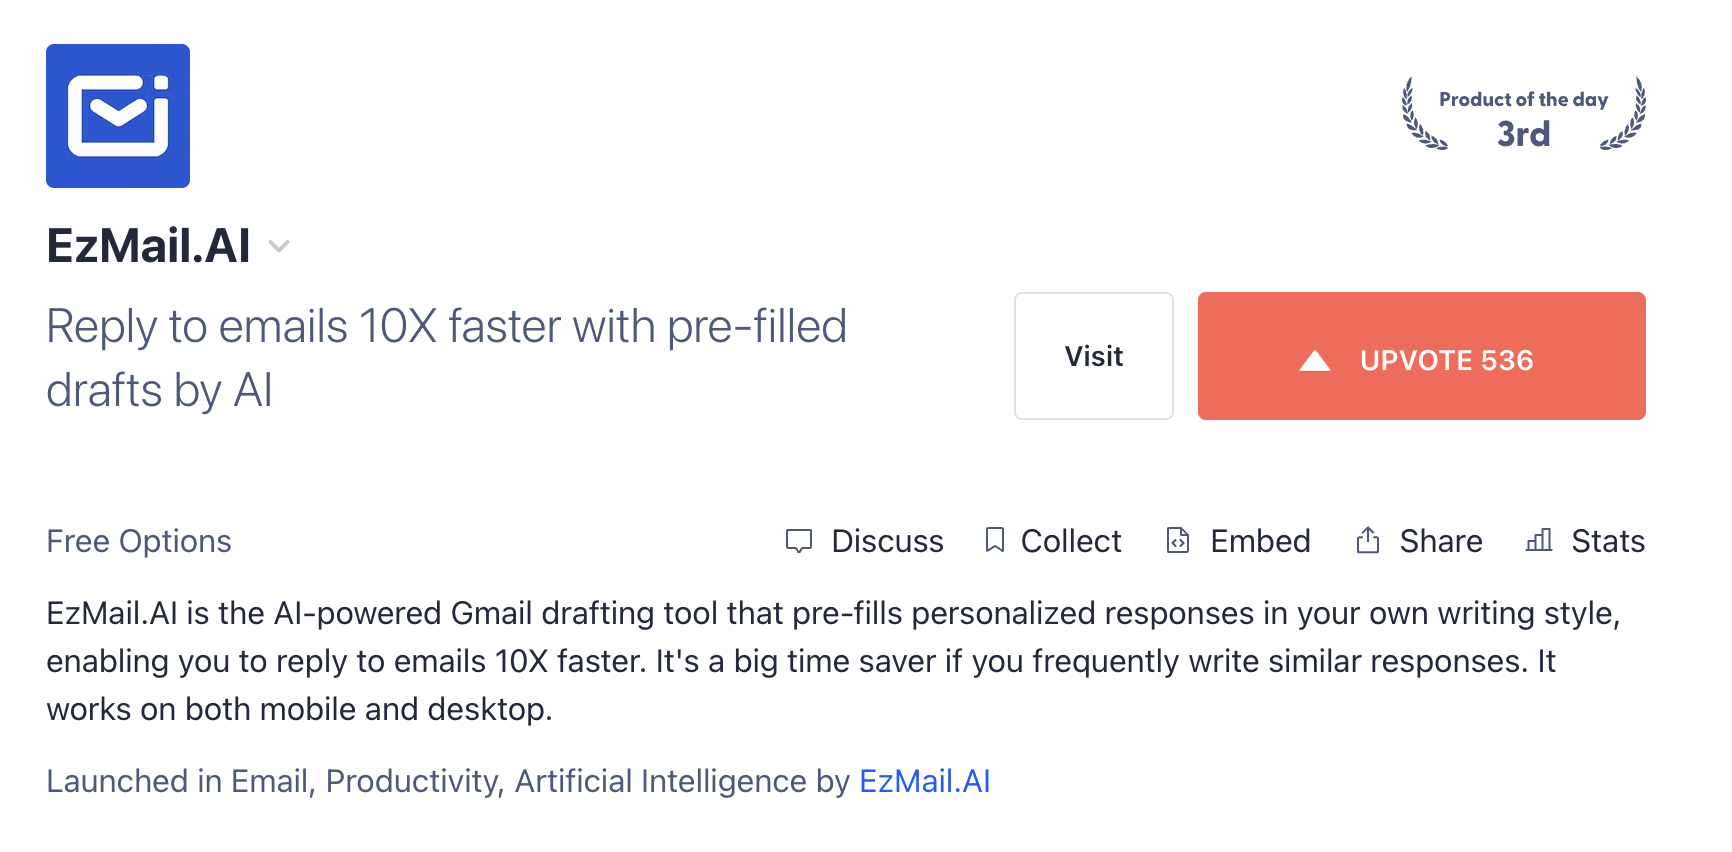Screen dimensions: 1732x852
Task: View the Stats page
Action: tap(1608, 541)
